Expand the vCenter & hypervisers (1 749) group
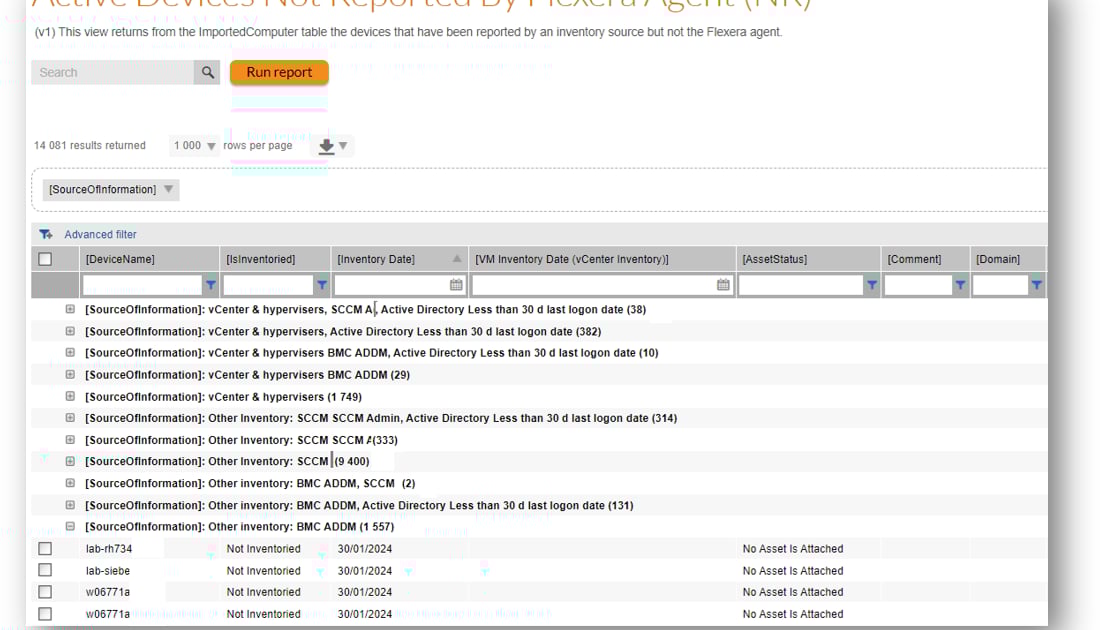Viewport: 1100px width, 630px height. pos(69,396)
